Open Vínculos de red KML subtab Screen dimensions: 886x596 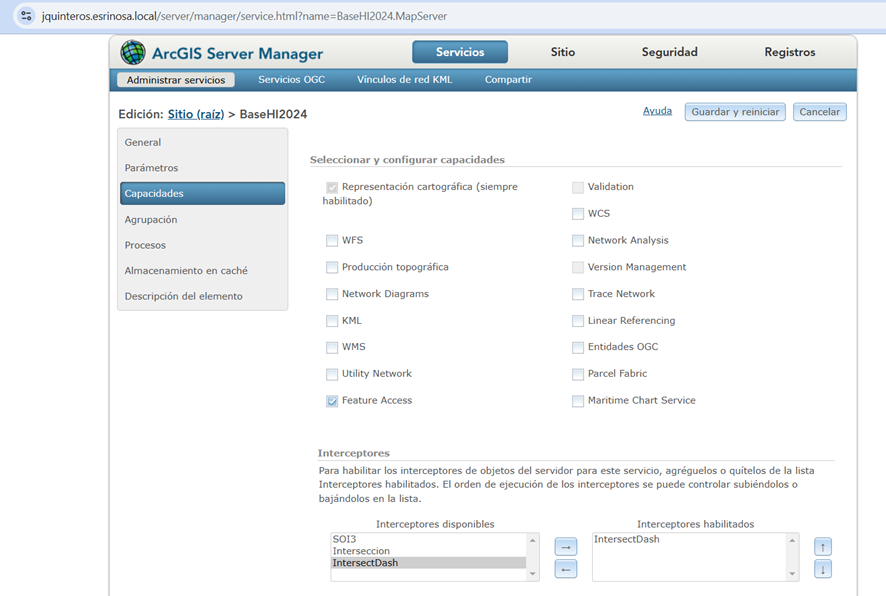405,80
